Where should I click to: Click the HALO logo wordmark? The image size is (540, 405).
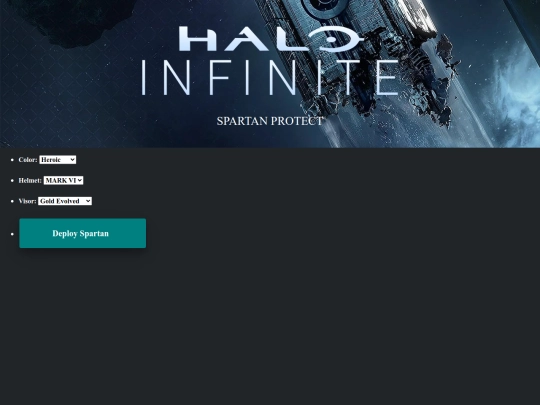[271, 39]
